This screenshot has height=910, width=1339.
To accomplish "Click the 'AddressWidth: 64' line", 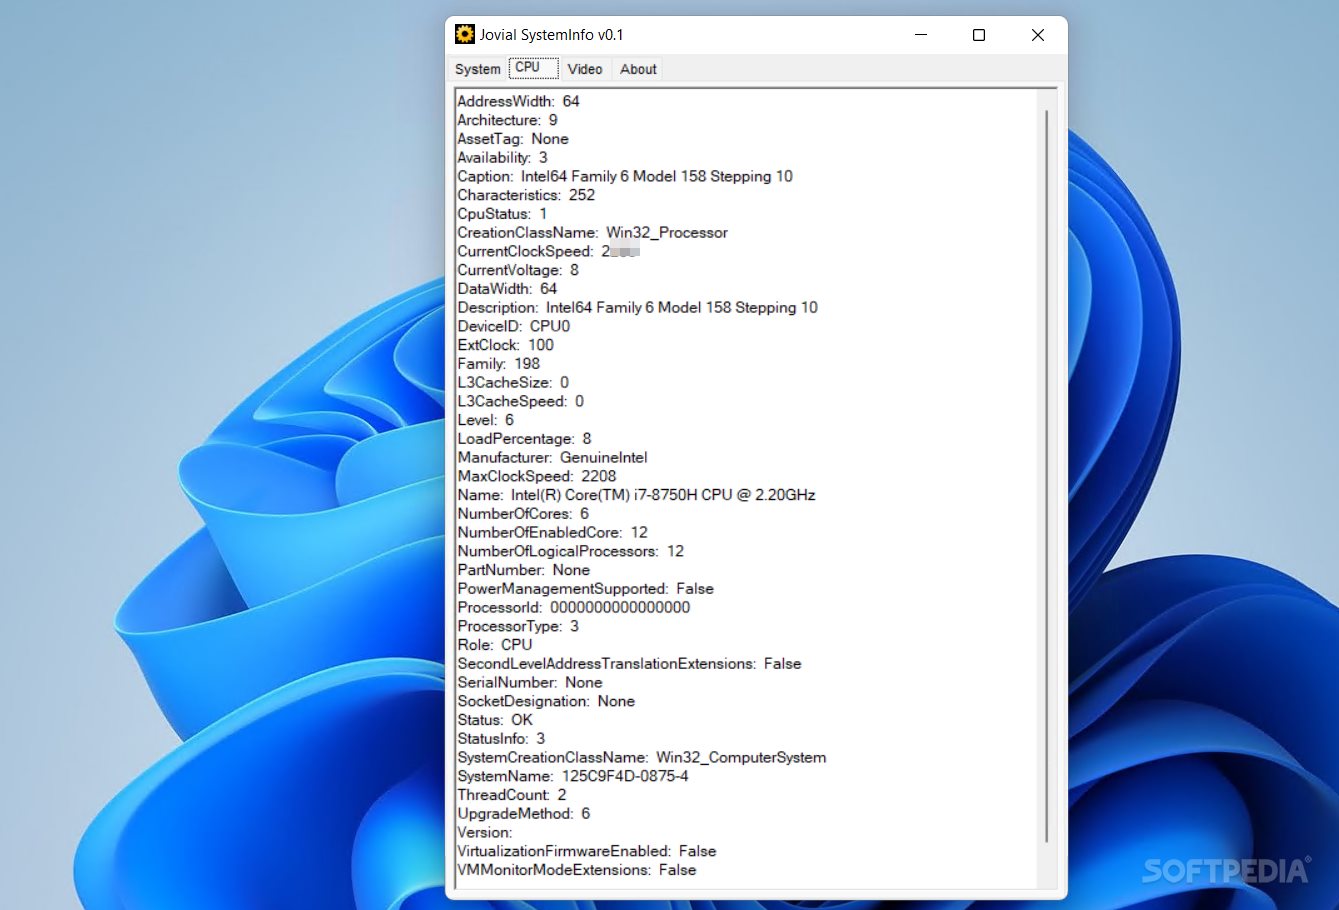I will [x=518, y=101].
